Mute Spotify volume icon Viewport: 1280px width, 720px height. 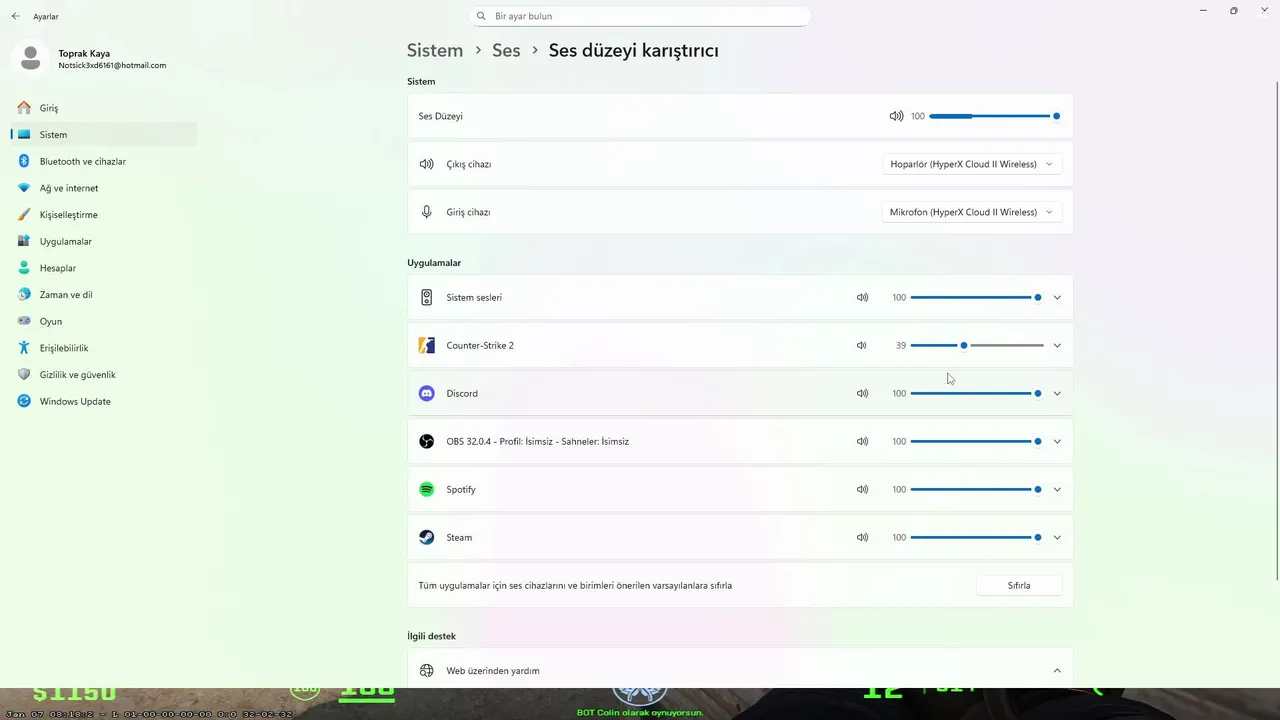862,489
